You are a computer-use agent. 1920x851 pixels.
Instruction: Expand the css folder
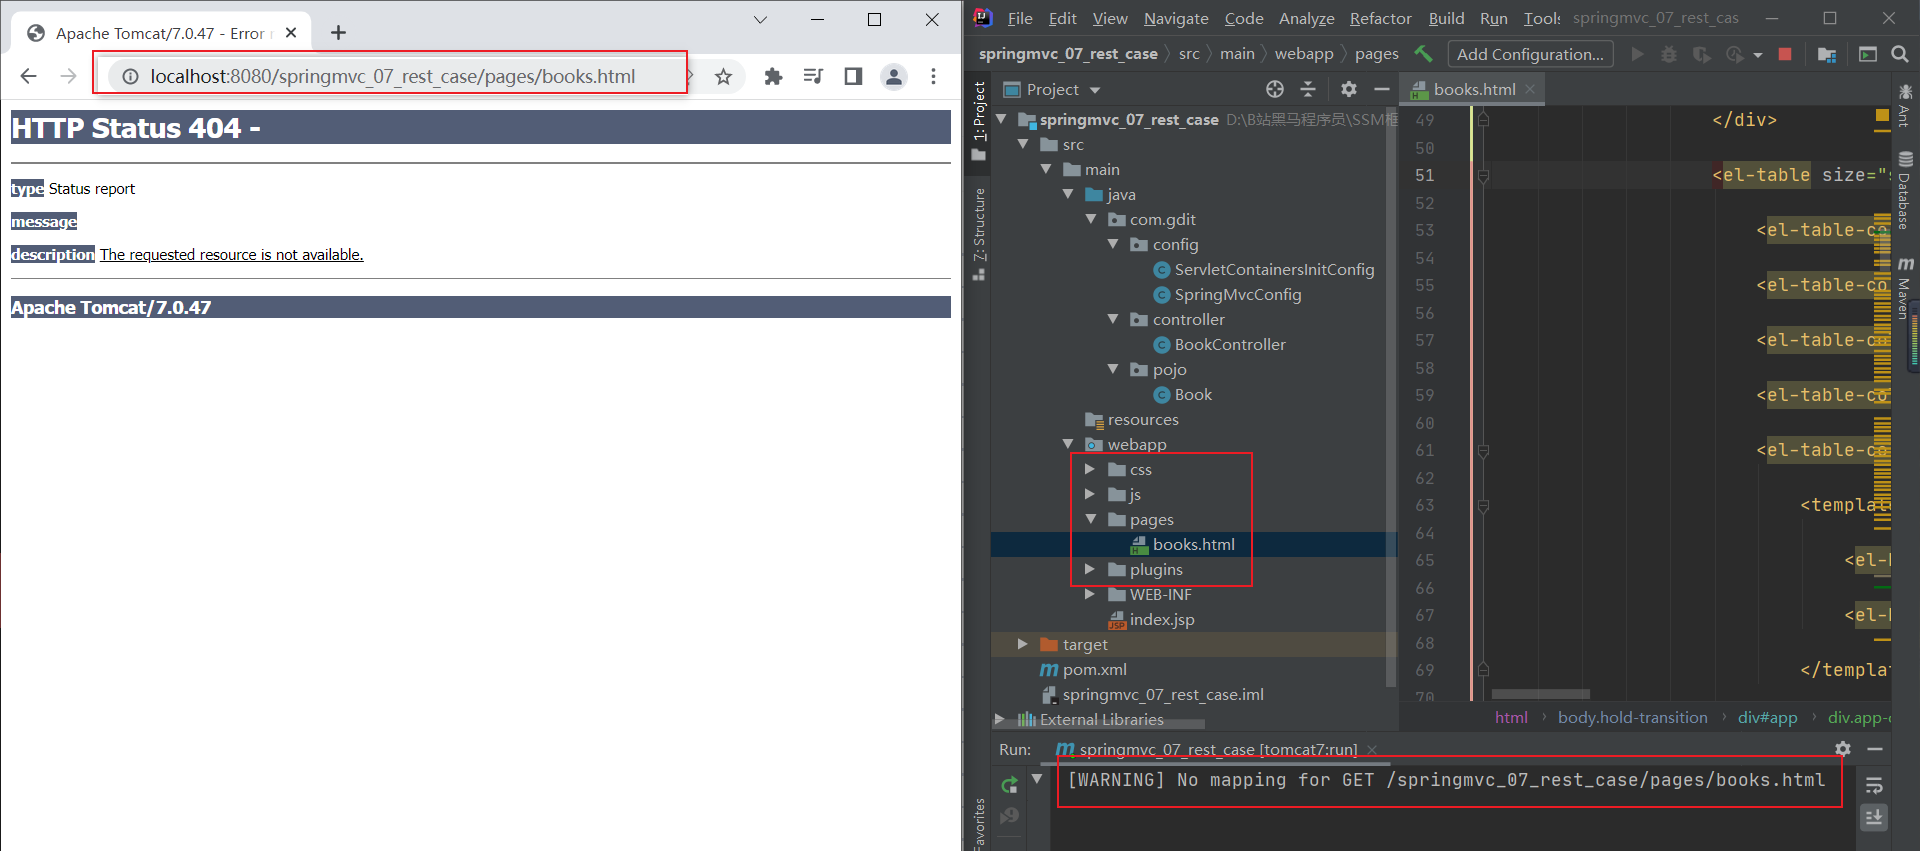[1090, 469]
